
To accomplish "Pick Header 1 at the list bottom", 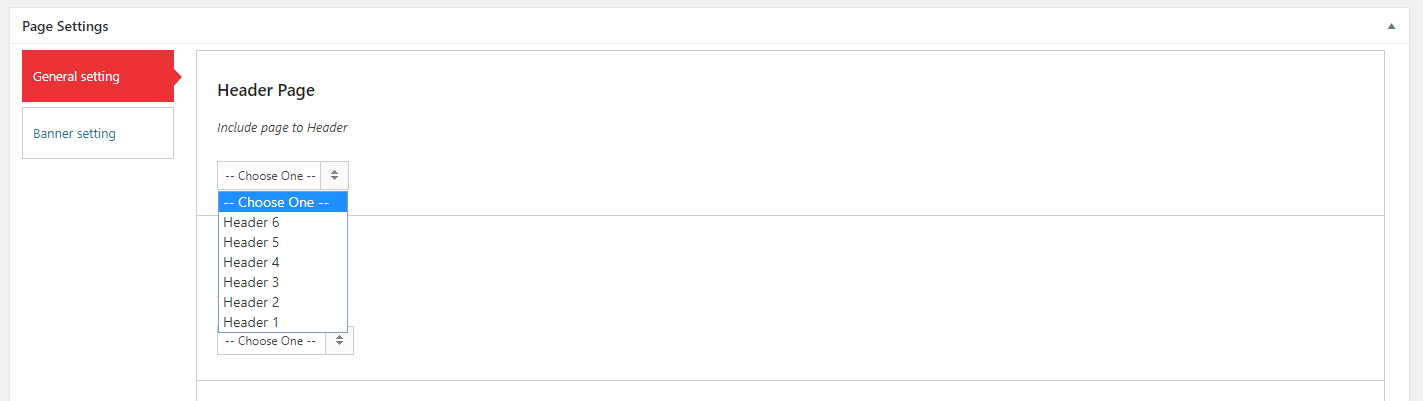I will pos(283,322).
